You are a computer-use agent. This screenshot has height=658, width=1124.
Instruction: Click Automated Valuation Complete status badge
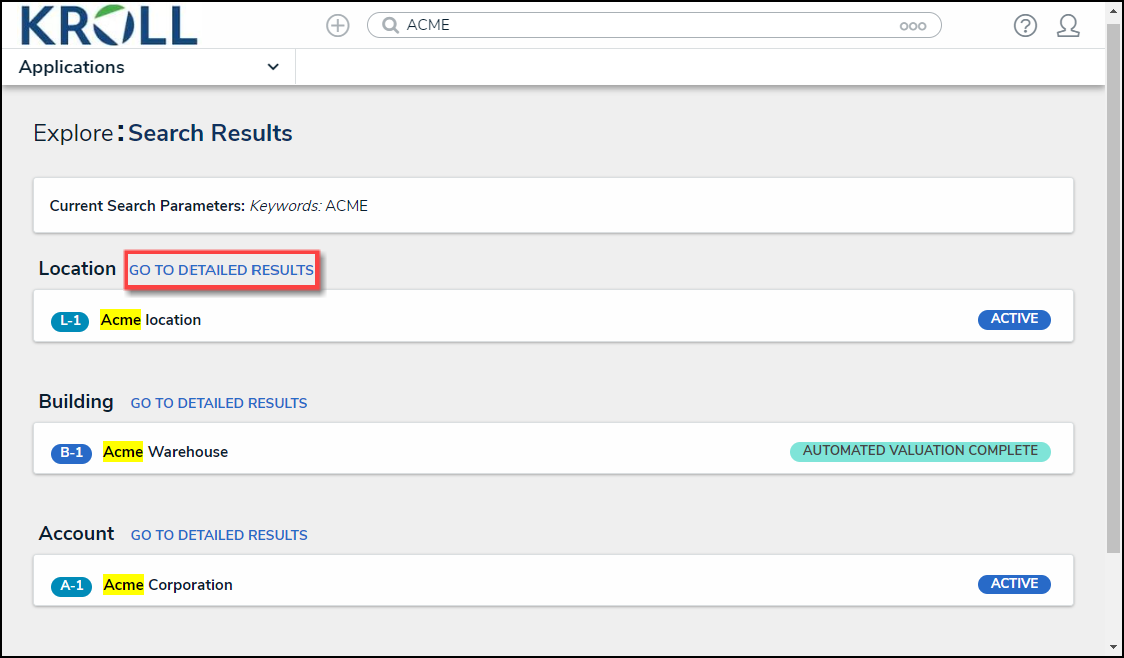920,451
